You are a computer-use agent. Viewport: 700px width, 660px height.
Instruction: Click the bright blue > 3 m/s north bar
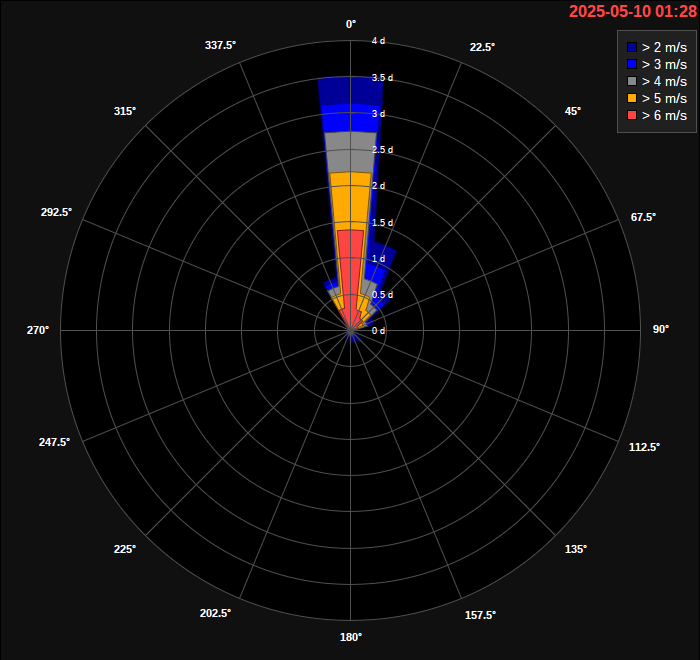pos(350,118)
